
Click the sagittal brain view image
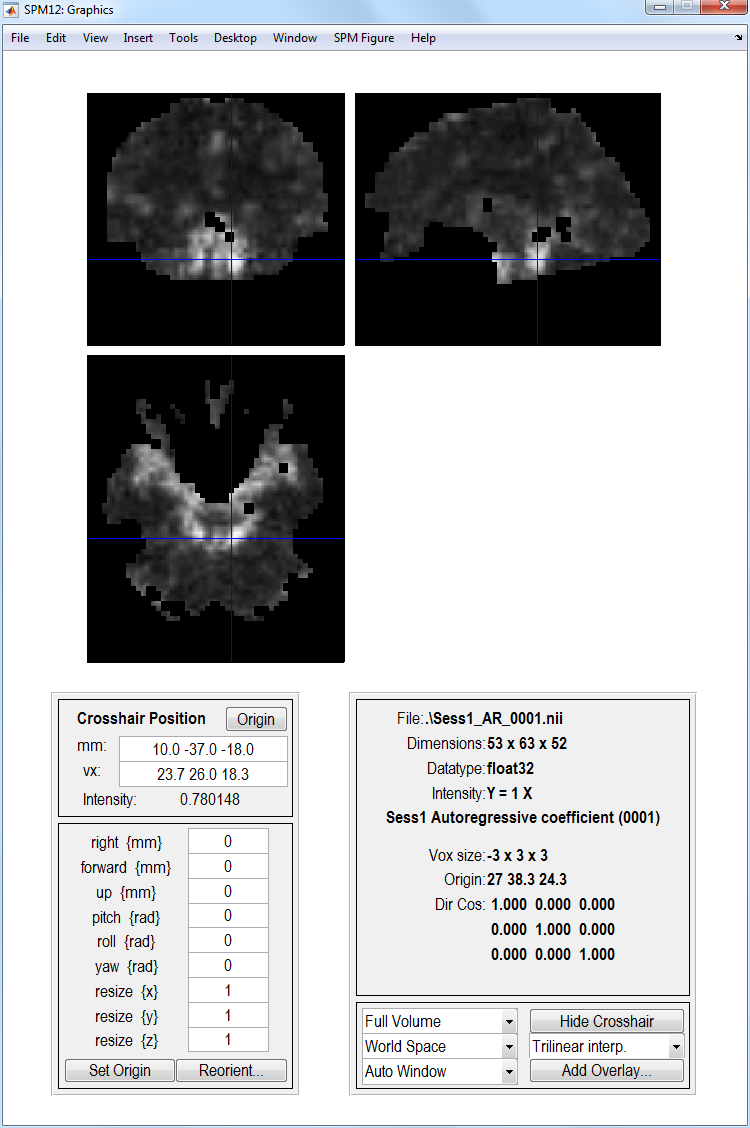coord(508,220)
